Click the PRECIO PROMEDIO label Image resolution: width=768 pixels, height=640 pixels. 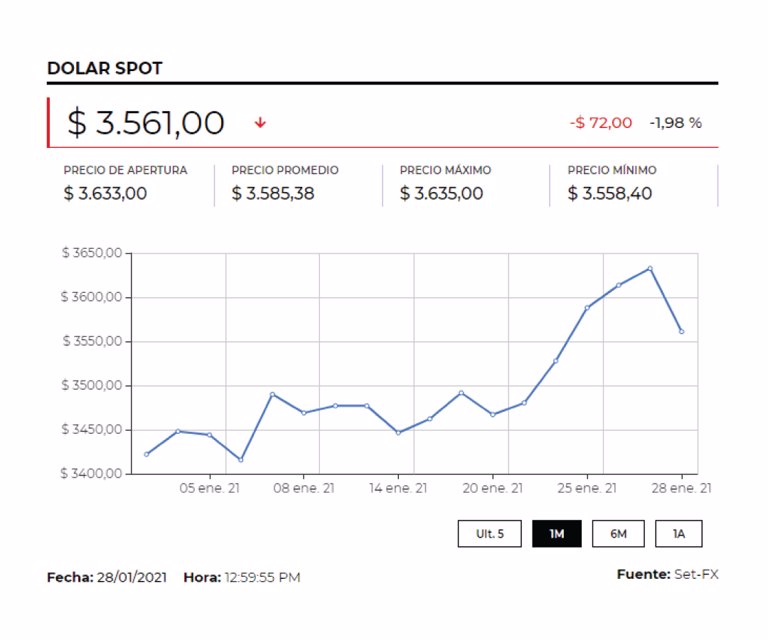point(285,170)
